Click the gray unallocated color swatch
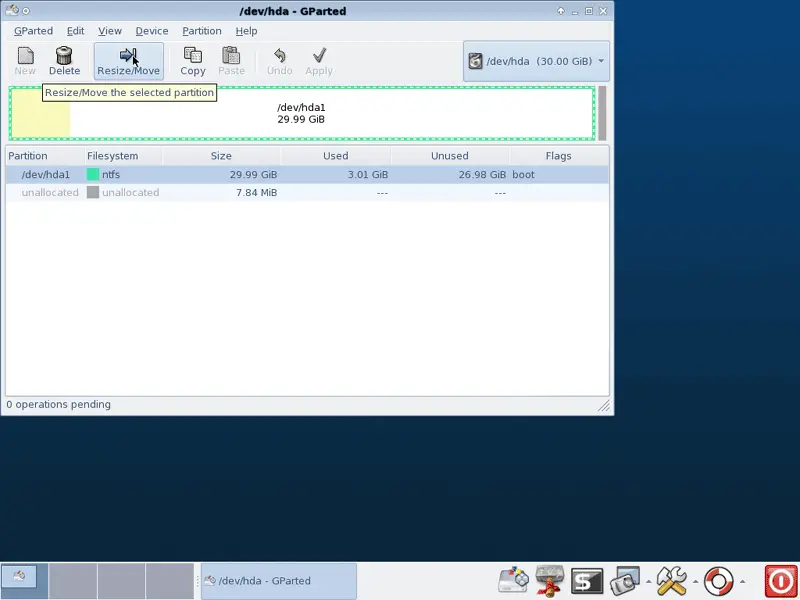 click(93, 192)
